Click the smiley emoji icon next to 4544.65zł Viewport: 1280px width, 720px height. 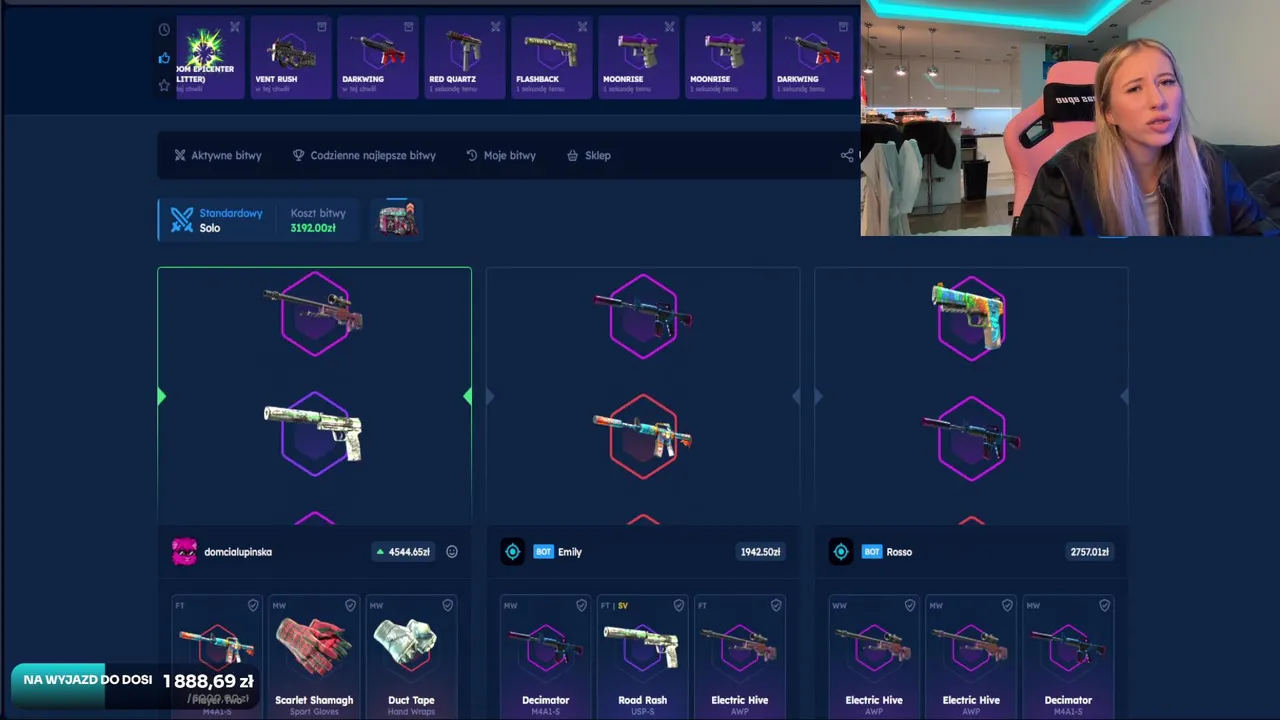tap(452, 552)
